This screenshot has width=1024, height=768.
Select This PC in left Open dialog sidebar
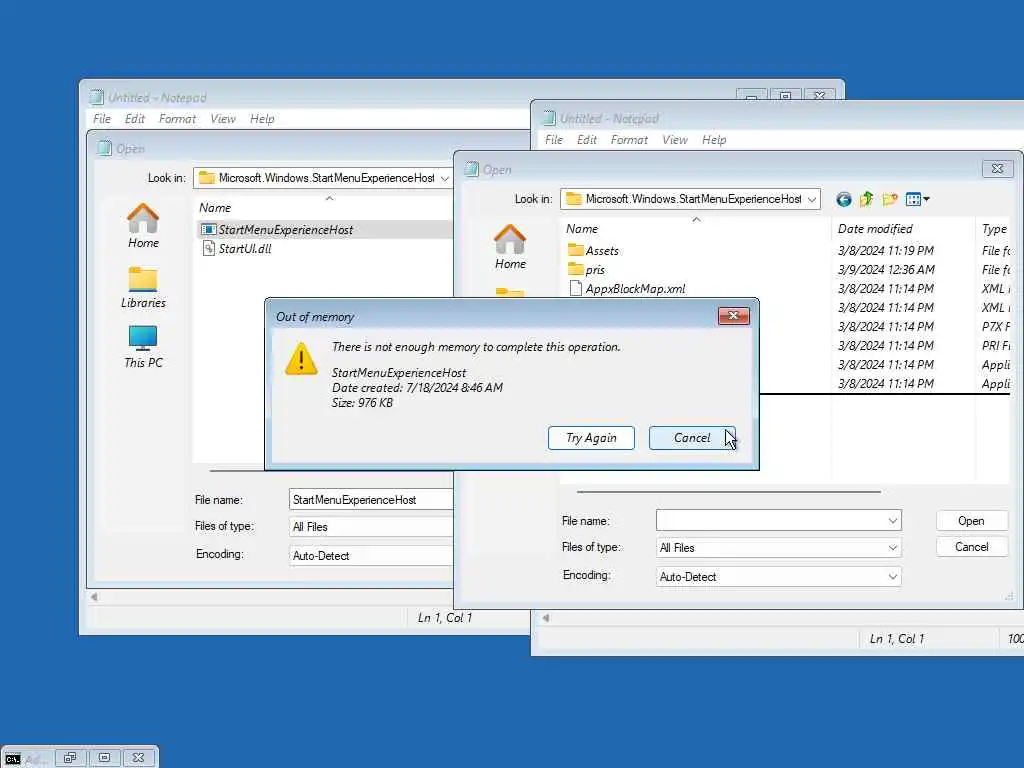tap(143, 347)
